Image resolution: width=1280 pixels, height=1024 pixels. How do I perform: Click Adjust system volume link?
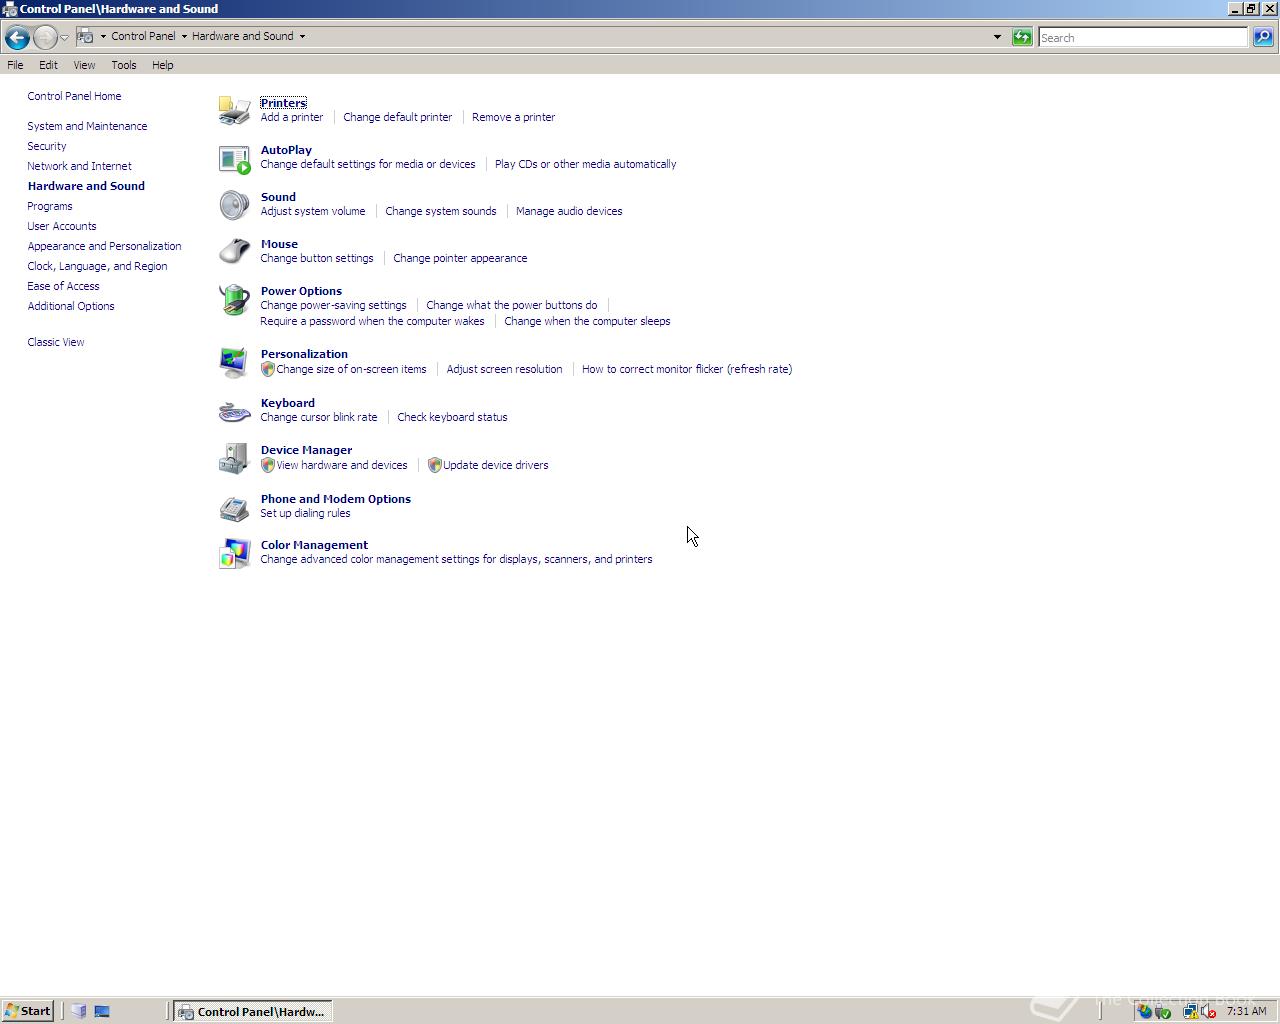pyautogui.click(x=312, y=211)
